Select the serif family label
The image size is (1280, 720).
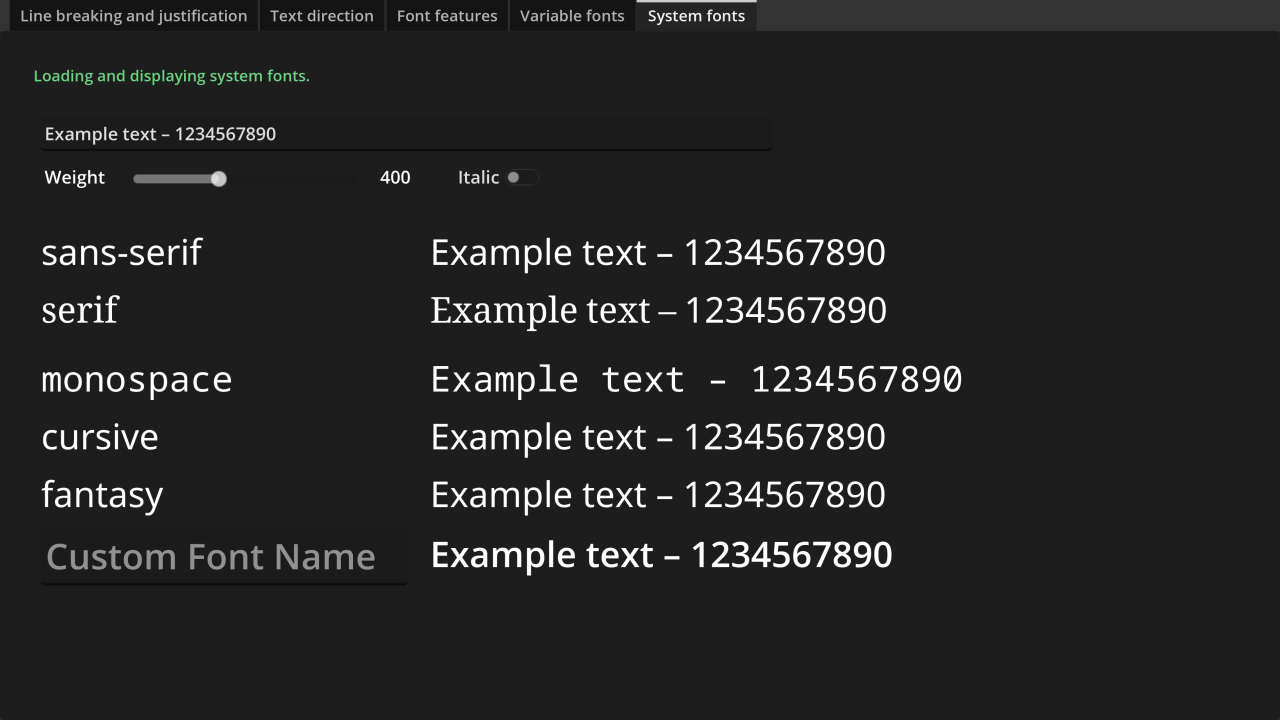pyautogui.click(x=80, y=310)
